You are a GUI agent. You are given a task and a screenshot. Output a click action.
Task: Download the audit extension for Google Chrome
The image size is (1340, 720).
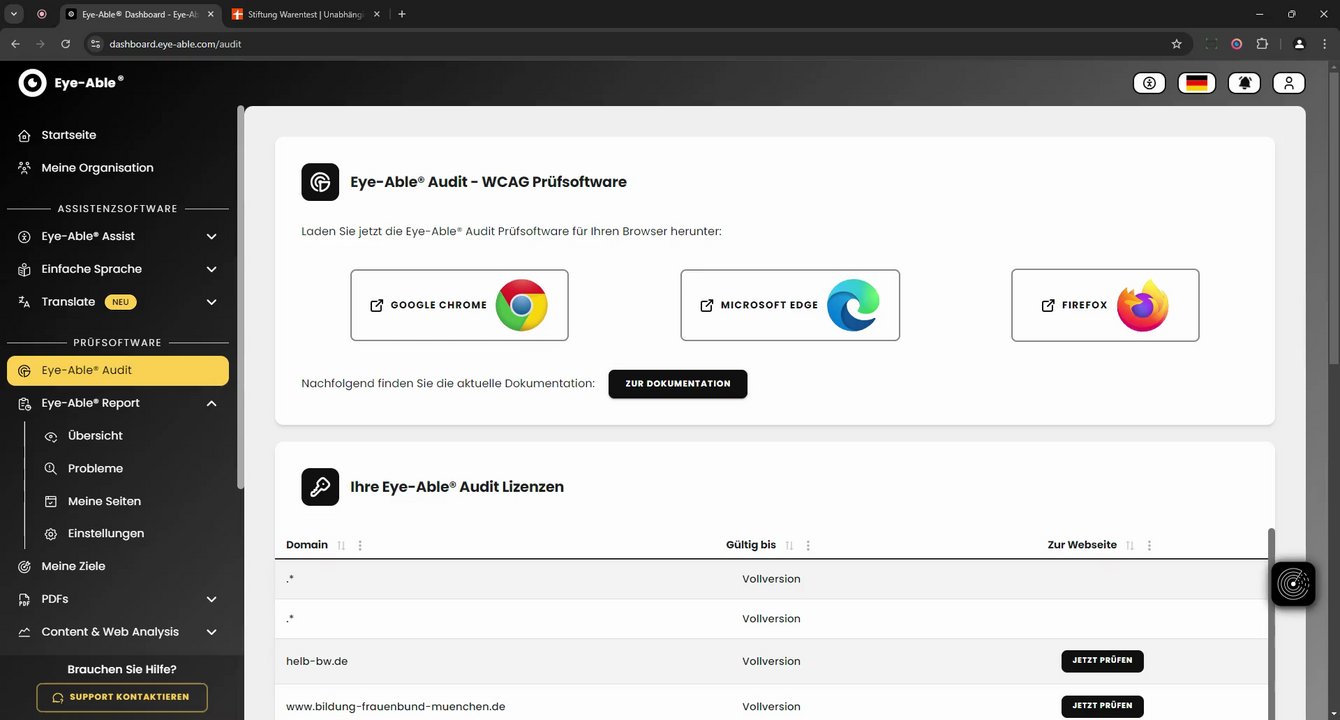tap(459, 305)
